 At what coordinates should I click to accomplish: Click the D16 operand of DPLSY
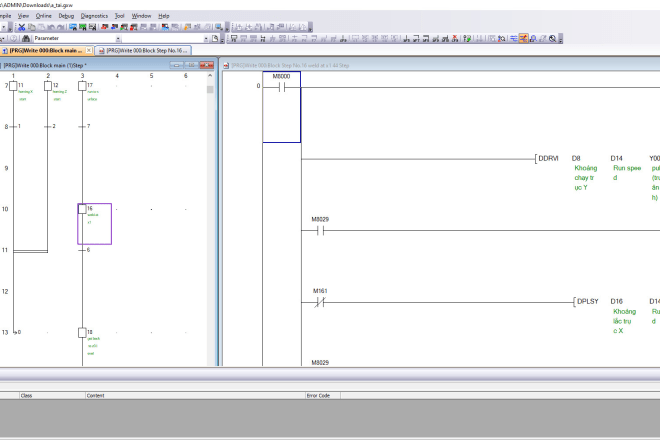tap(617, 301)
